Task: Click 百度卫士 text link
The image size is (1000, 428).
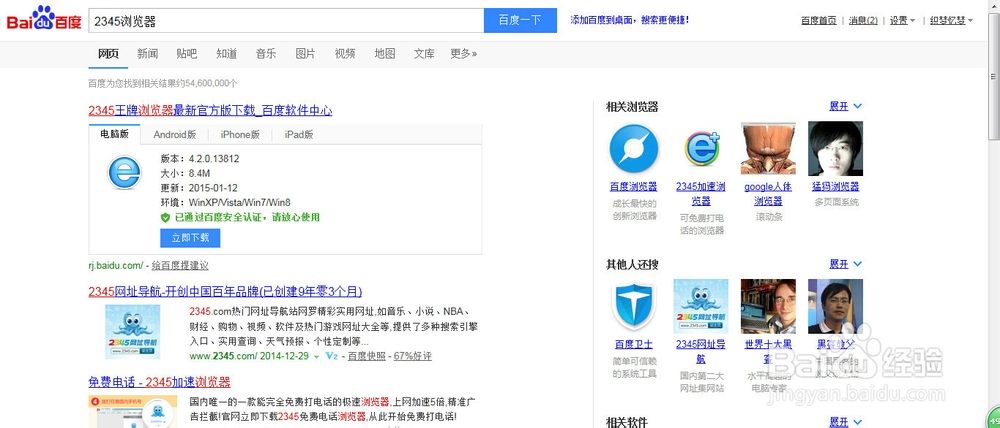Action: click(x=633, y=344)
